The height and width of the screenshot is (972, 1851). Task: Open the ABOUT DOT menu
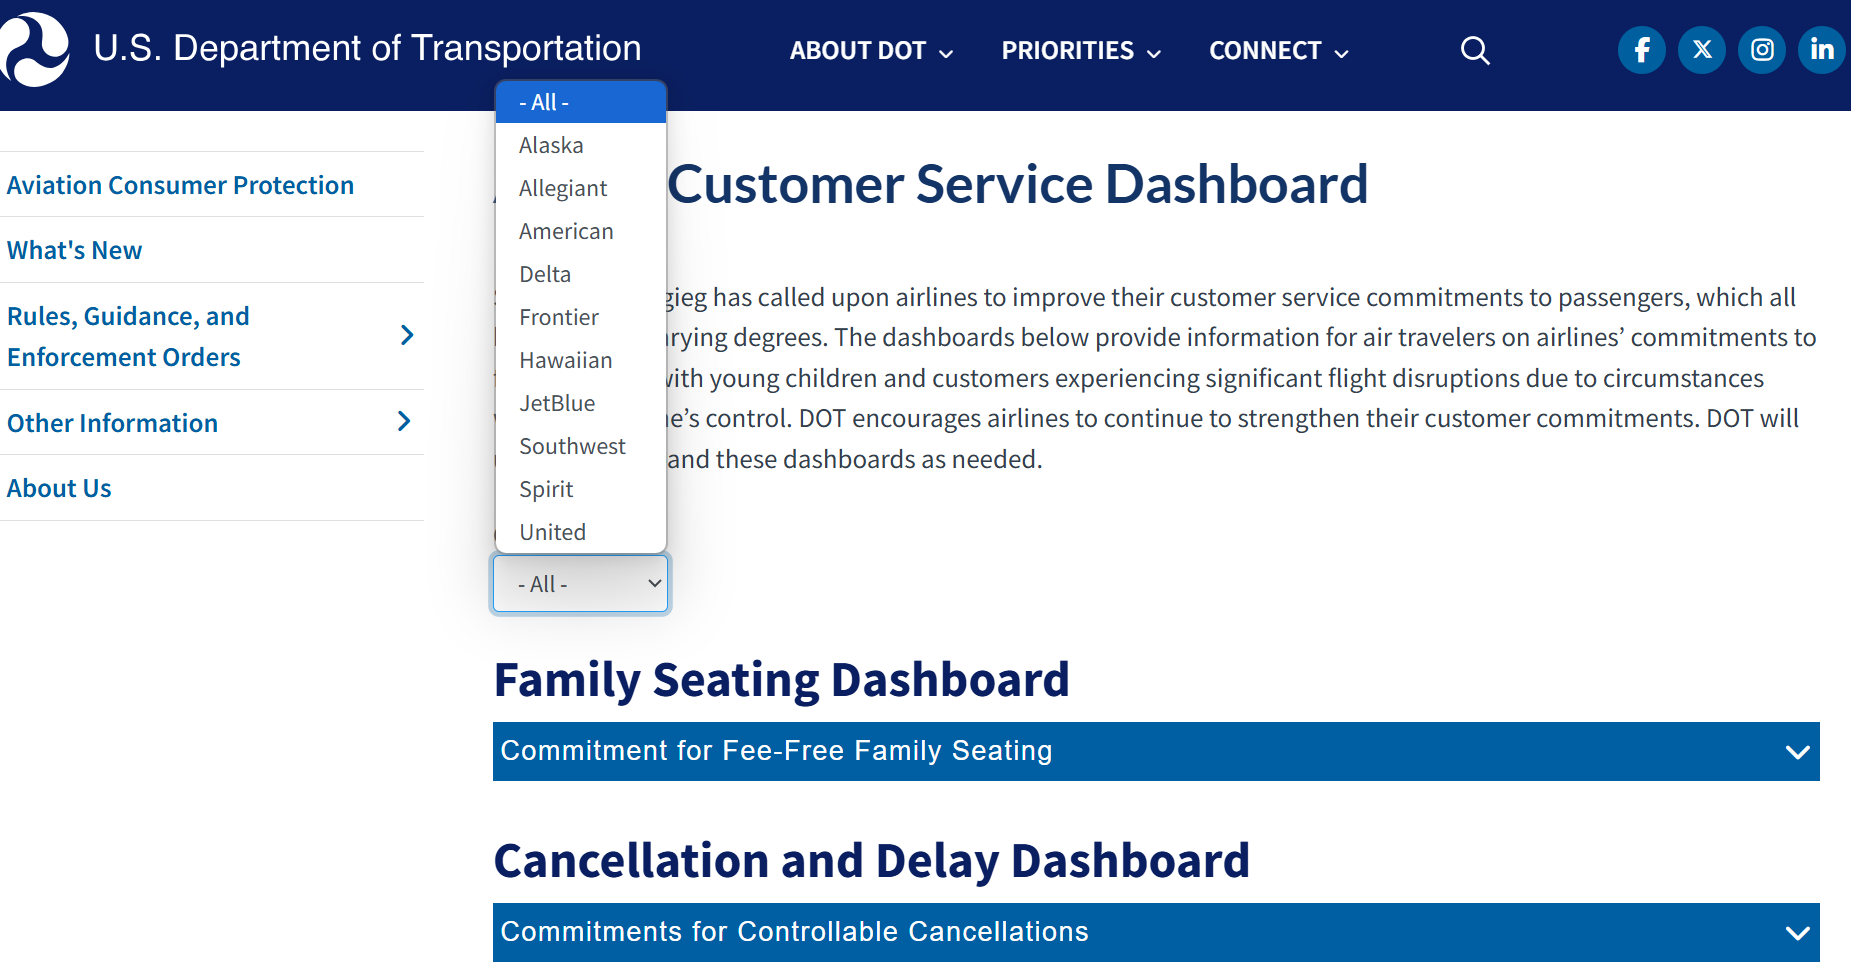871,51
